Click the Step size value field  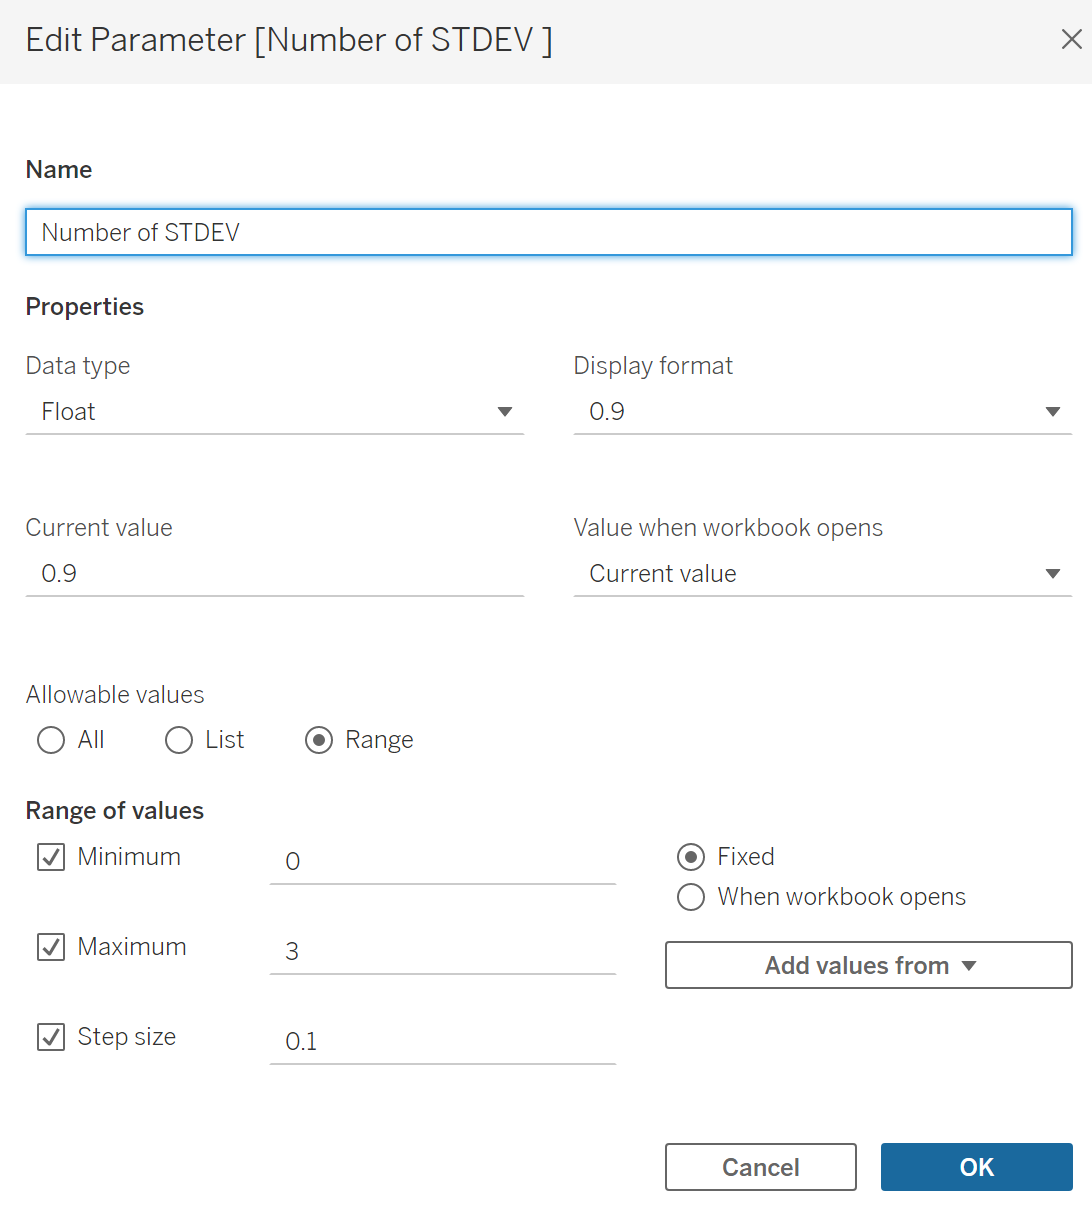pyautogui.click(x=443, y=1041)
